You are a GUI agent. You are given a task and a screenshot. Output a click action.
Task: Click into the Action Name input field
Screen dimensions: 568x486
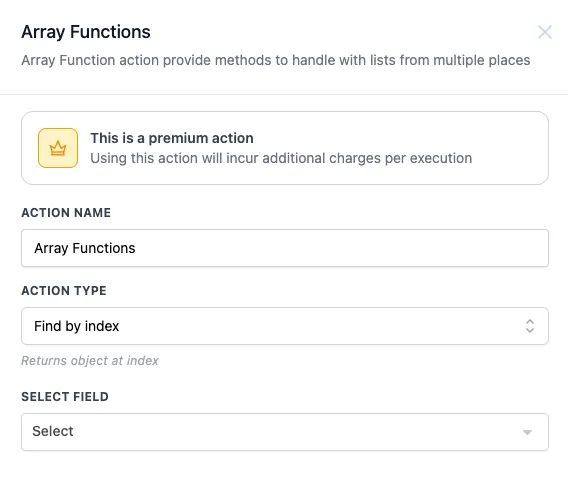click(x=285, y=248)
